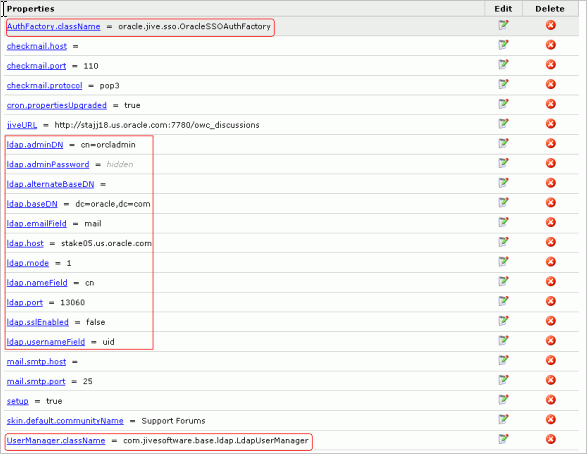
Task: Click the oracle.jive.sso.OracleSSOAuthFactory value text
Action: coord(194,27)
